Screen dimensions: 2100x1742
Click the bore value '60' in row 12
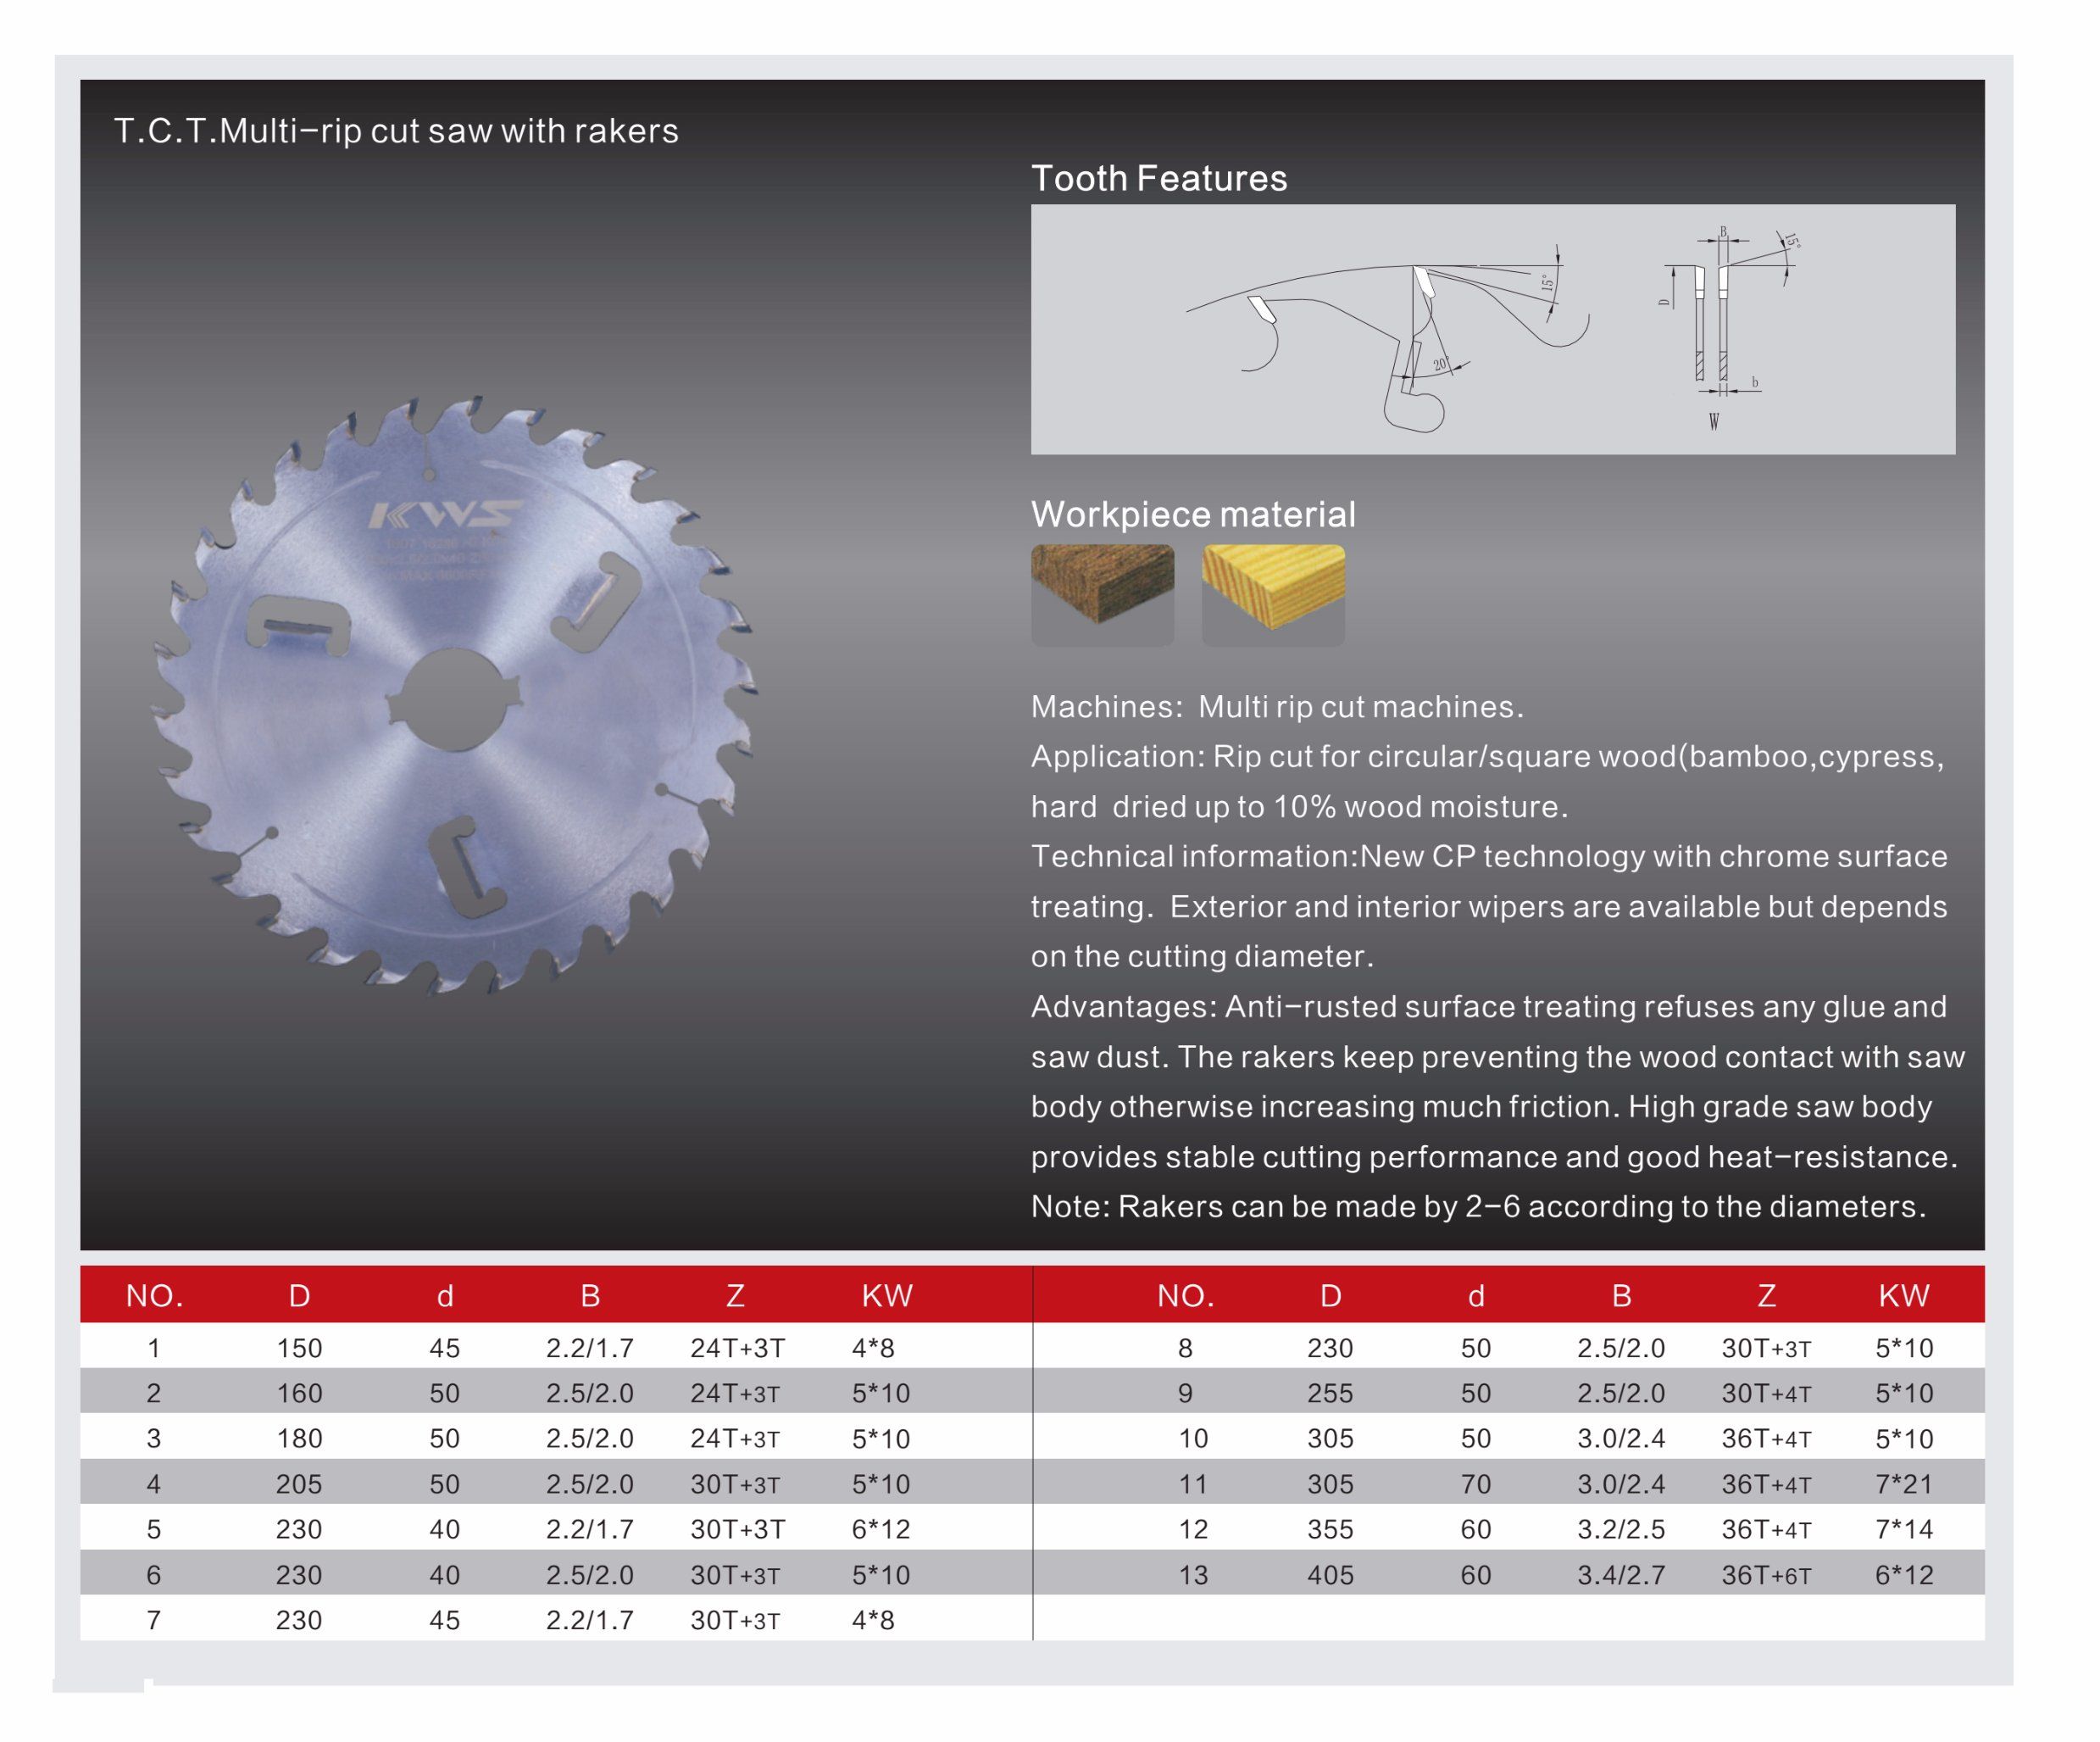pos(1476,1529)
